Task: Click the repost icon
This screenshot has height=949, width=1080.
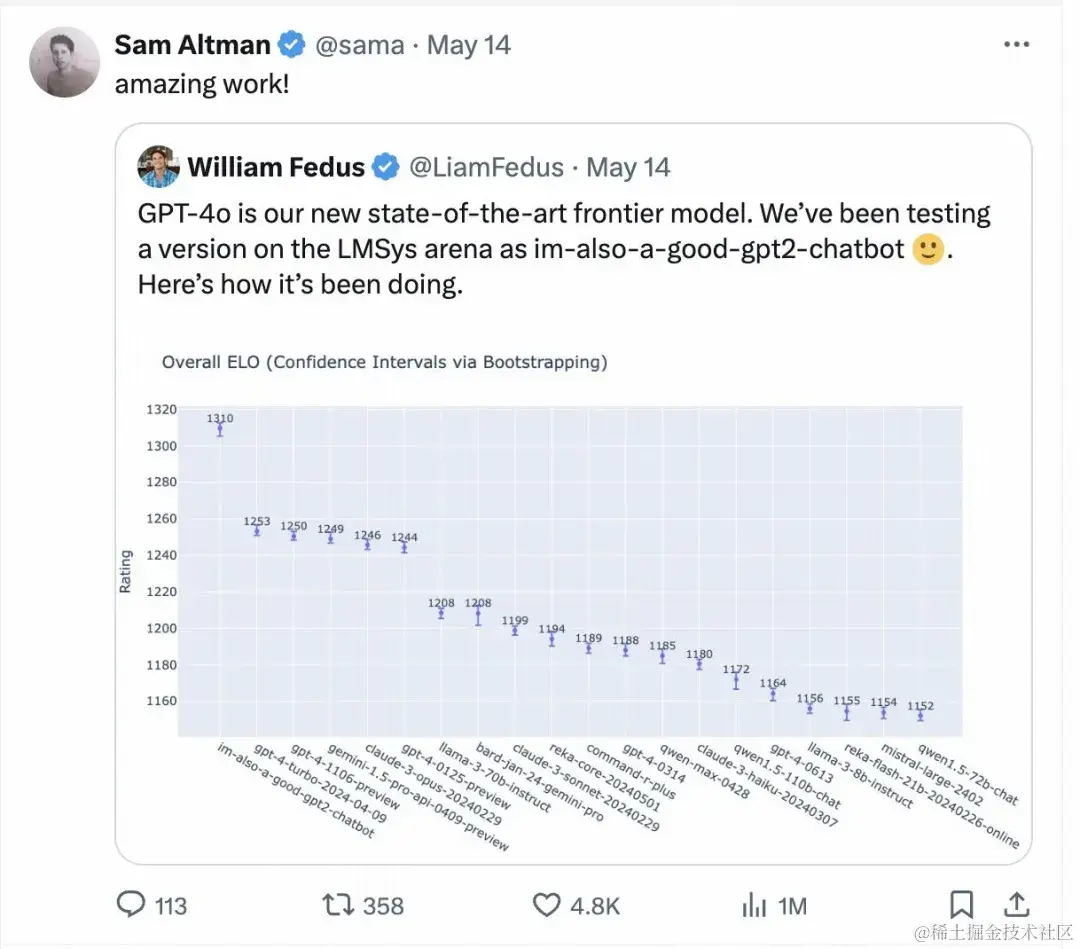Action: (337, 905)
